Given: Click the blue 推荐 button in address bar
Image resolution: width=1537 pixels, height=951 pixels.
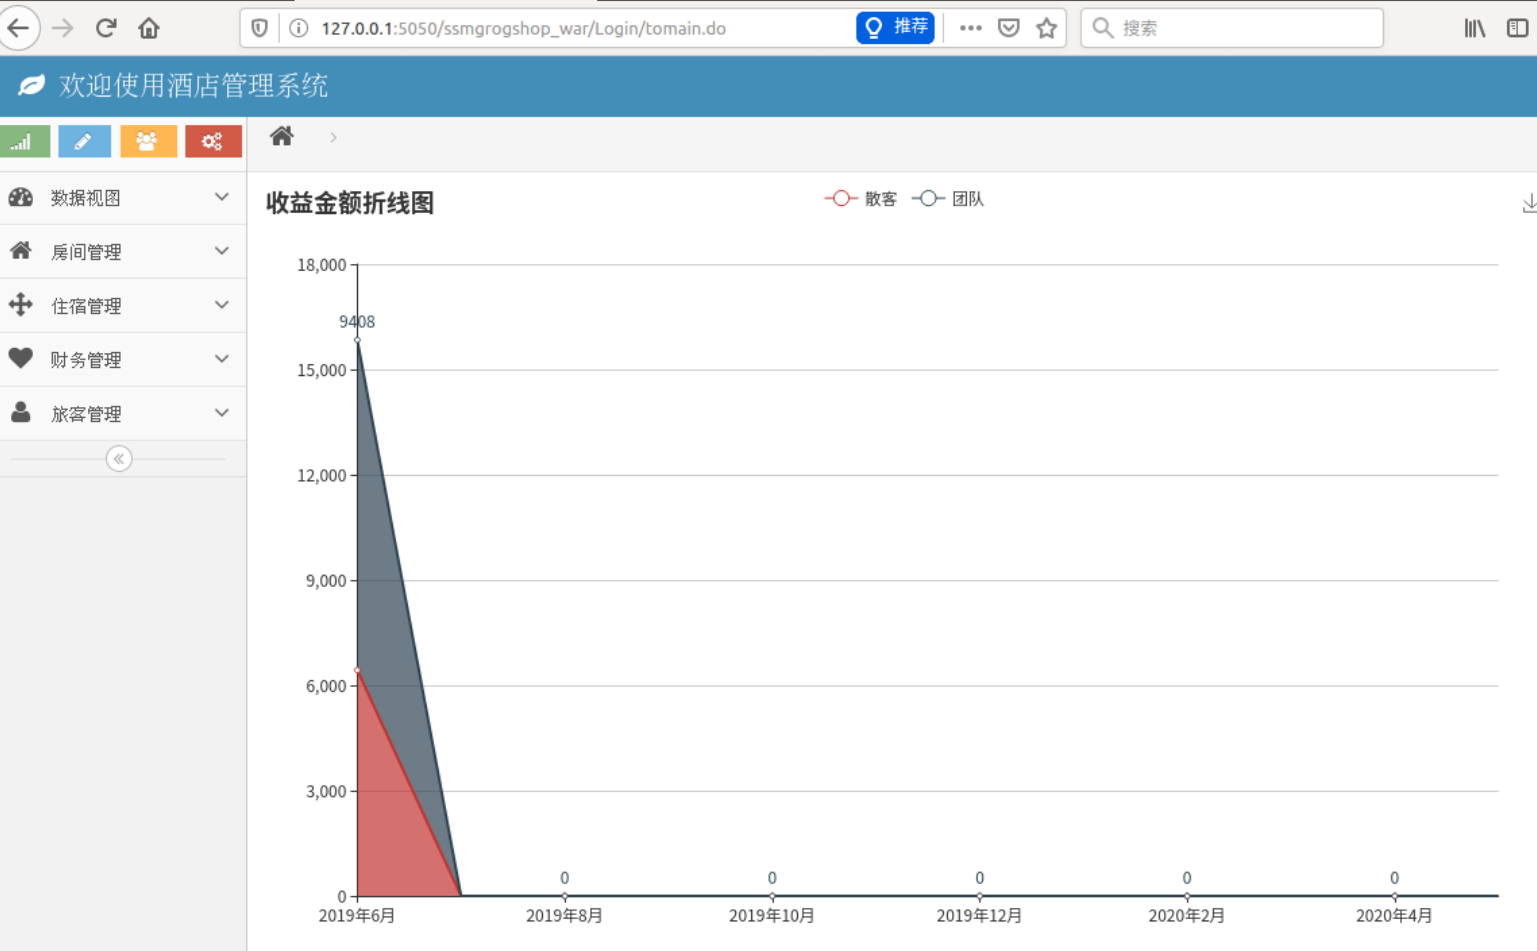Looking at the screenshot, I should 895,27.
